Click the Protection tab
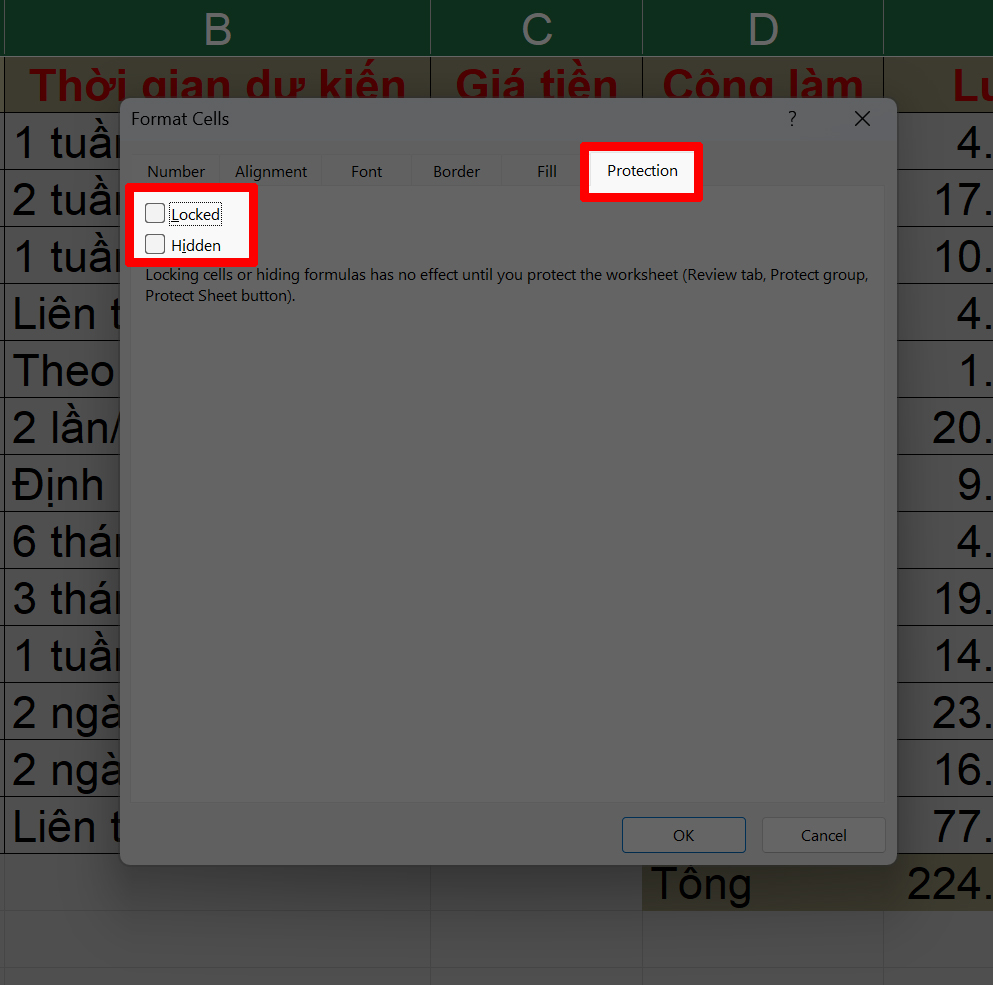 pos(642,171)
